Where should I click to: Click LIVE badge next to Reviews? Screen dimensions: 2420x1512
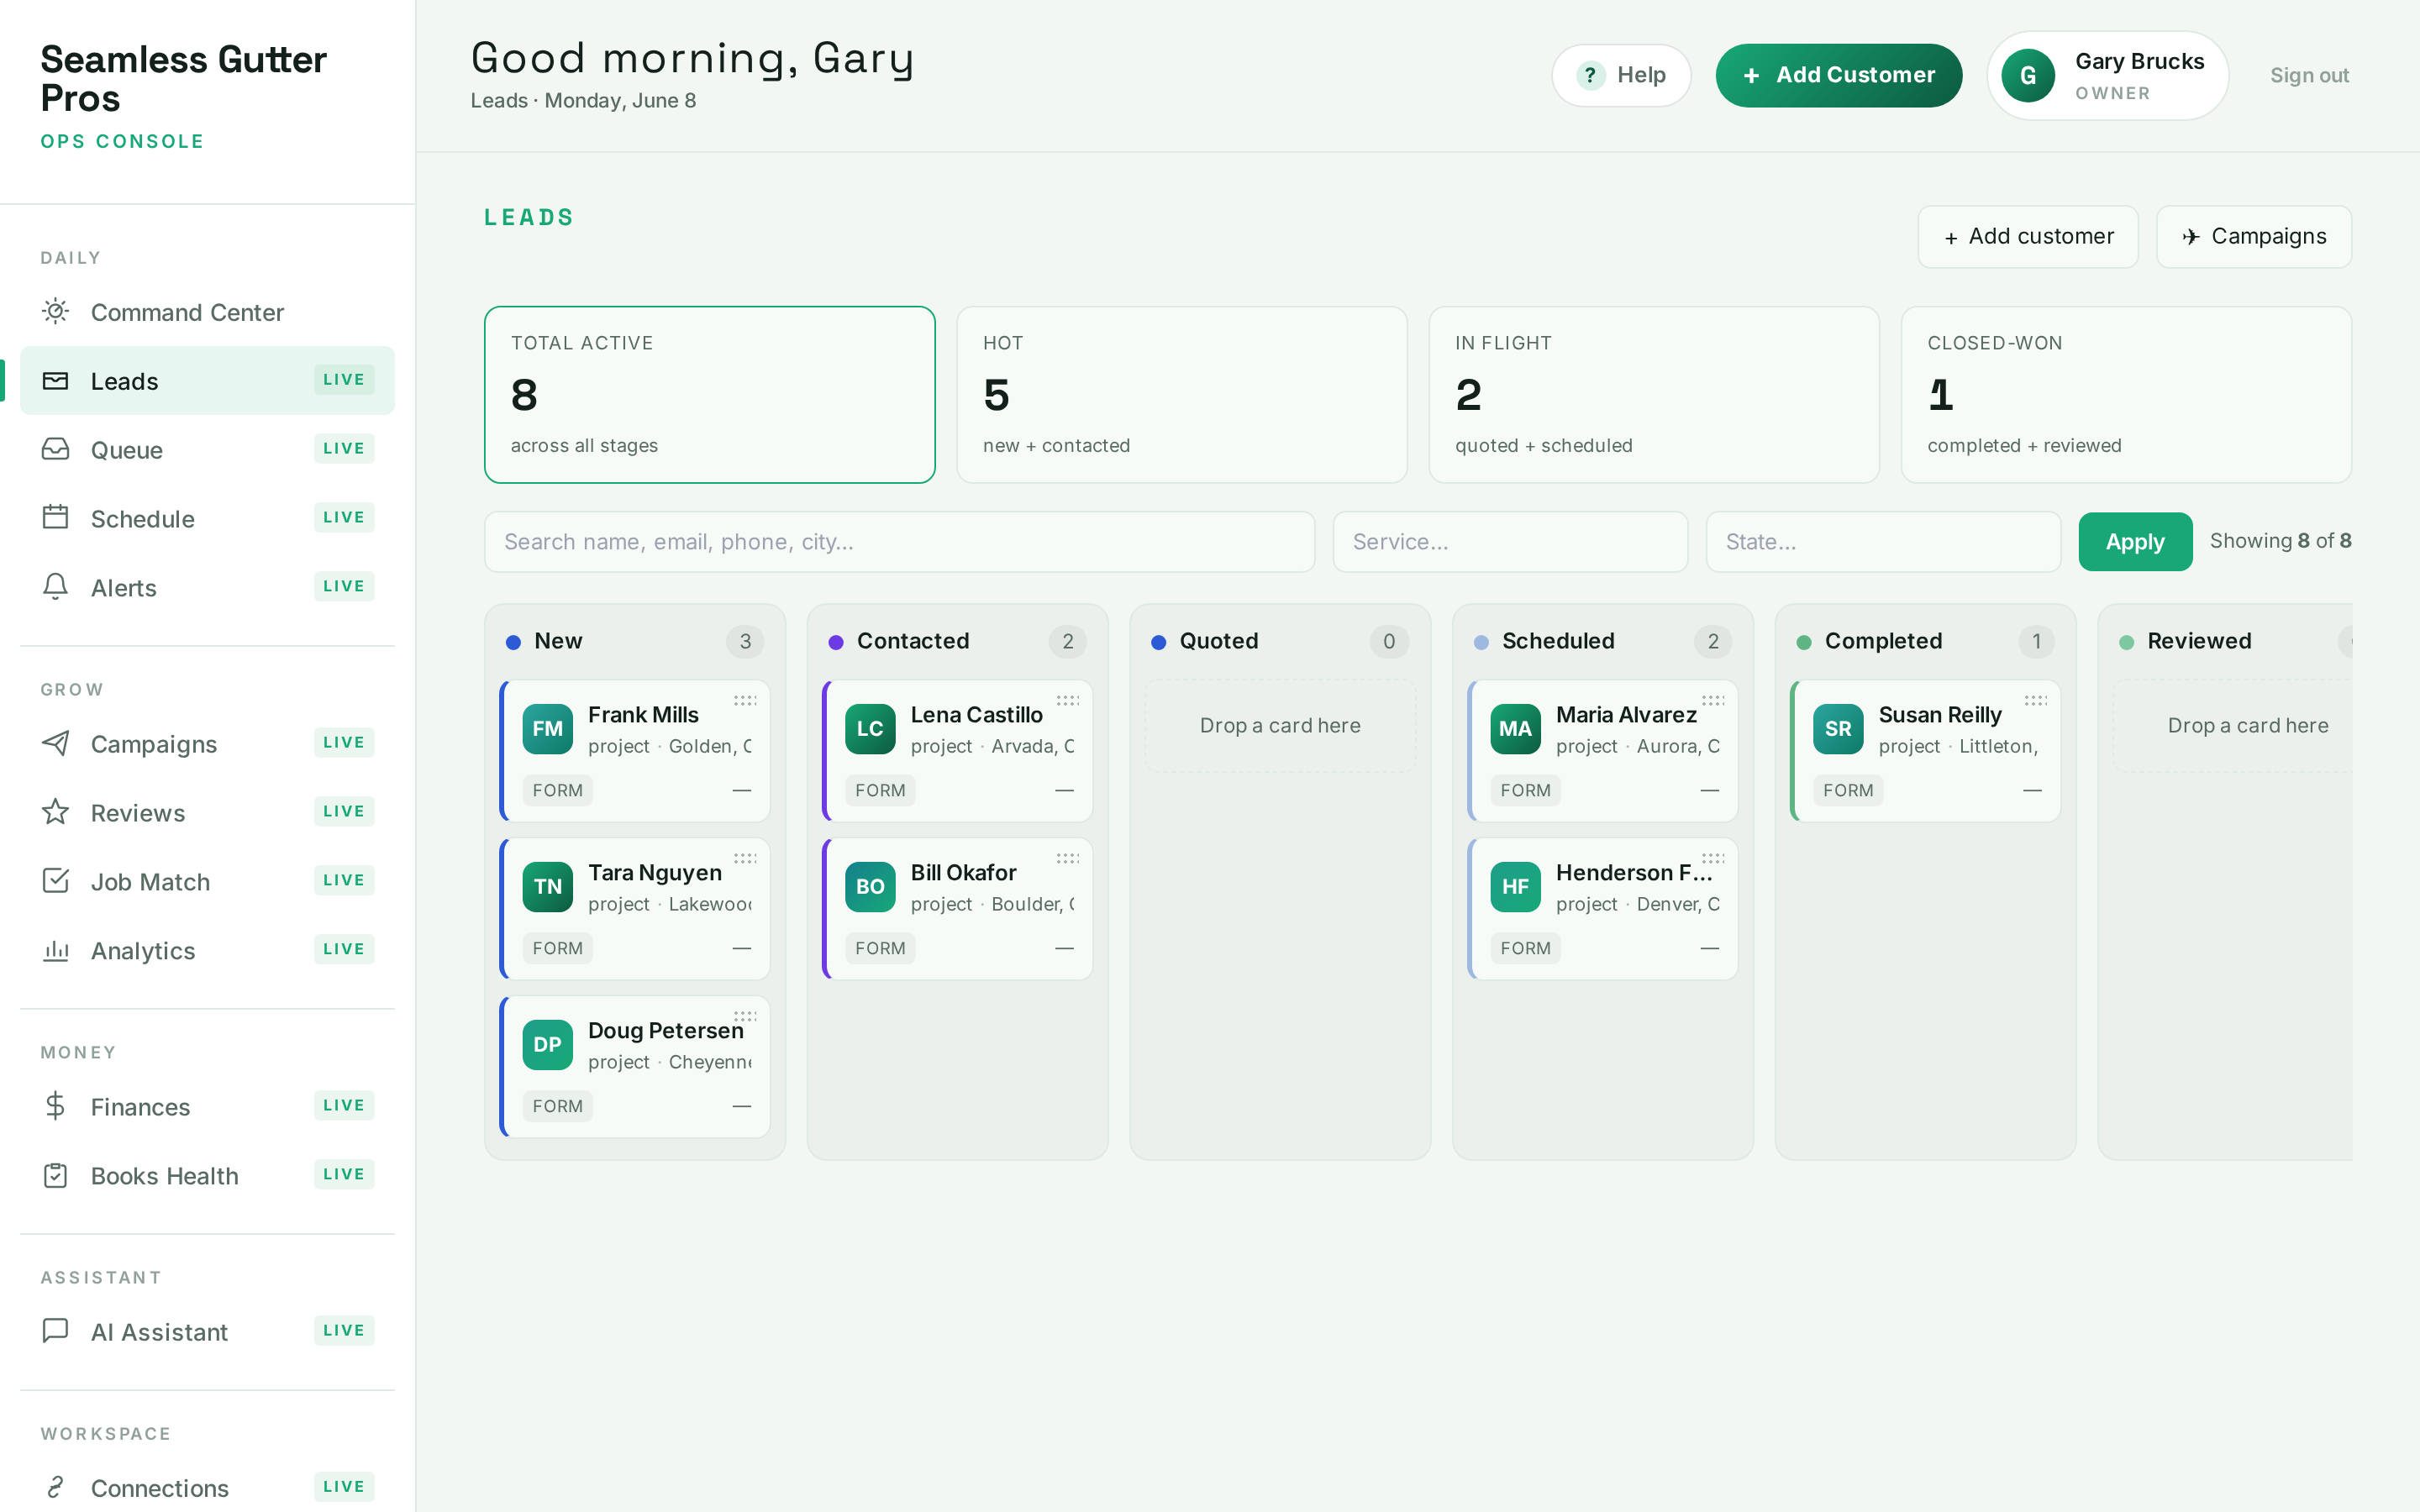pos(344,811)
